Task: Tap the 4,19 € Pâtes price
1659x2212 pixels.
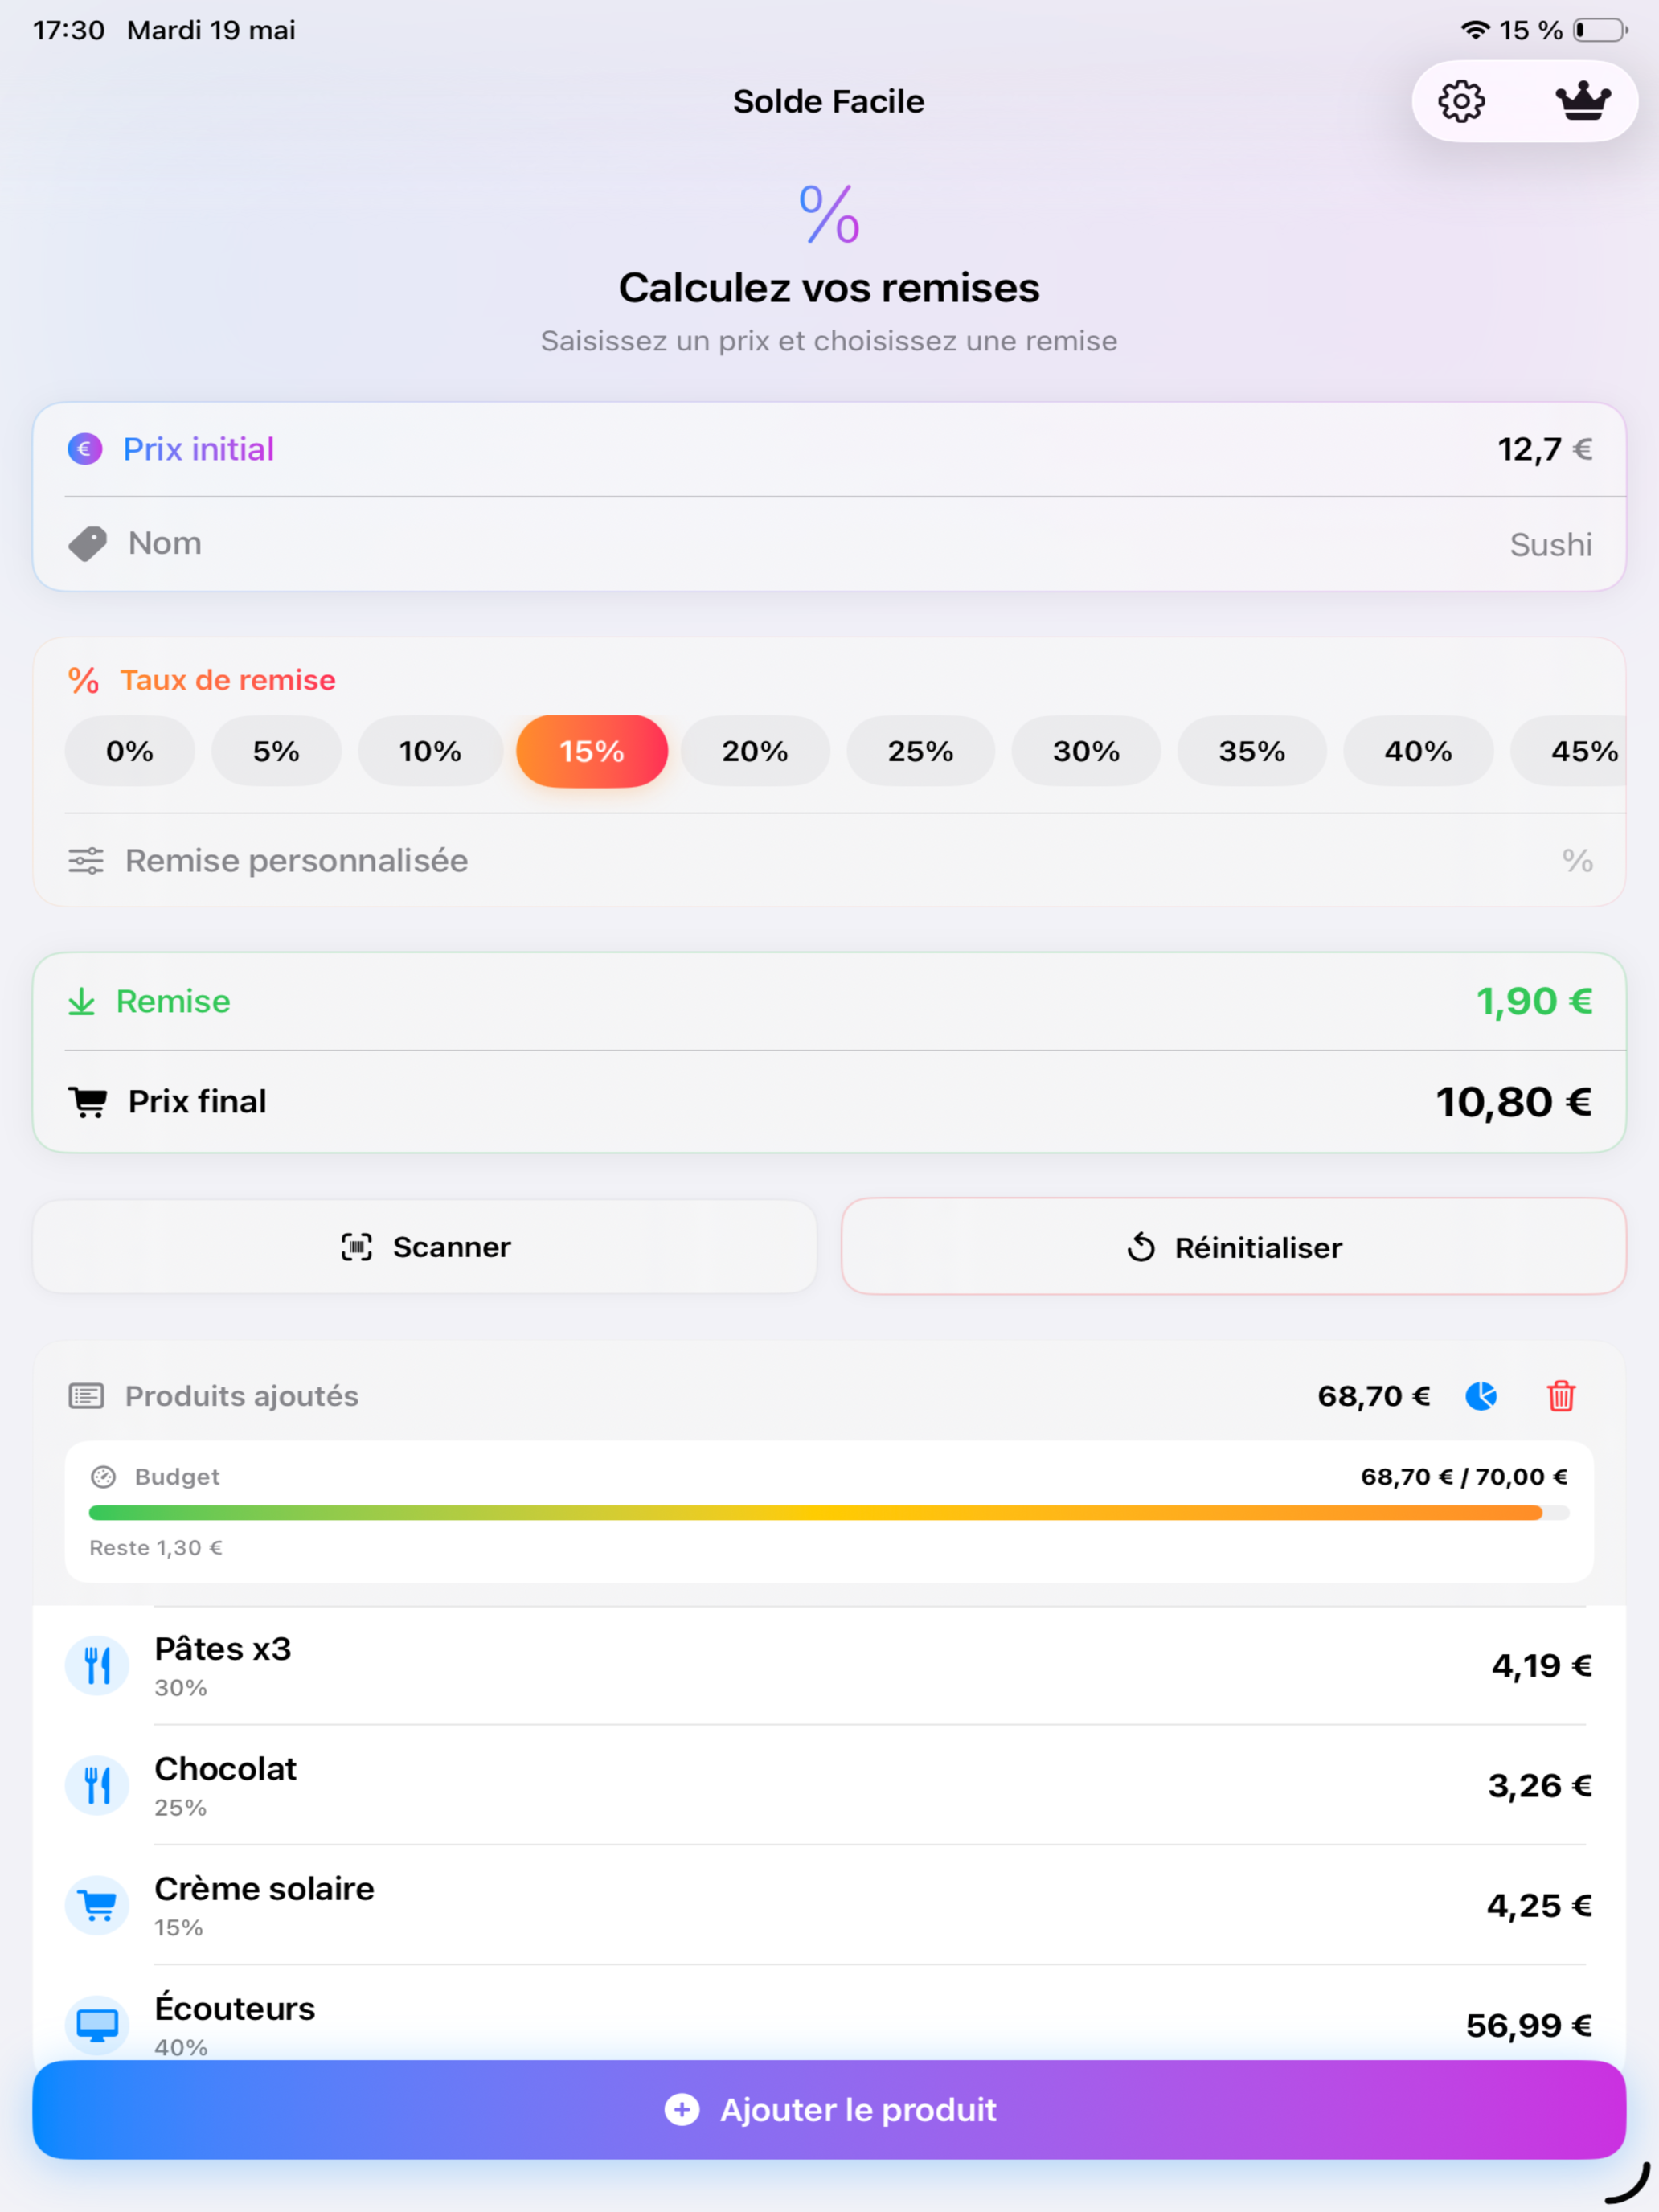Action: (x=1542, y=1666)
